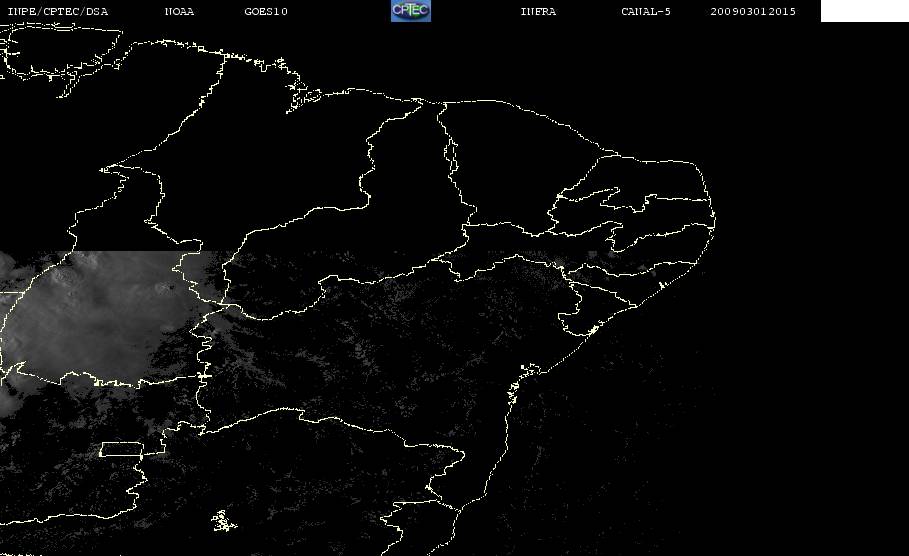
Task: Select the CANAL-5 channel label
Action: [x=646, y=12]
